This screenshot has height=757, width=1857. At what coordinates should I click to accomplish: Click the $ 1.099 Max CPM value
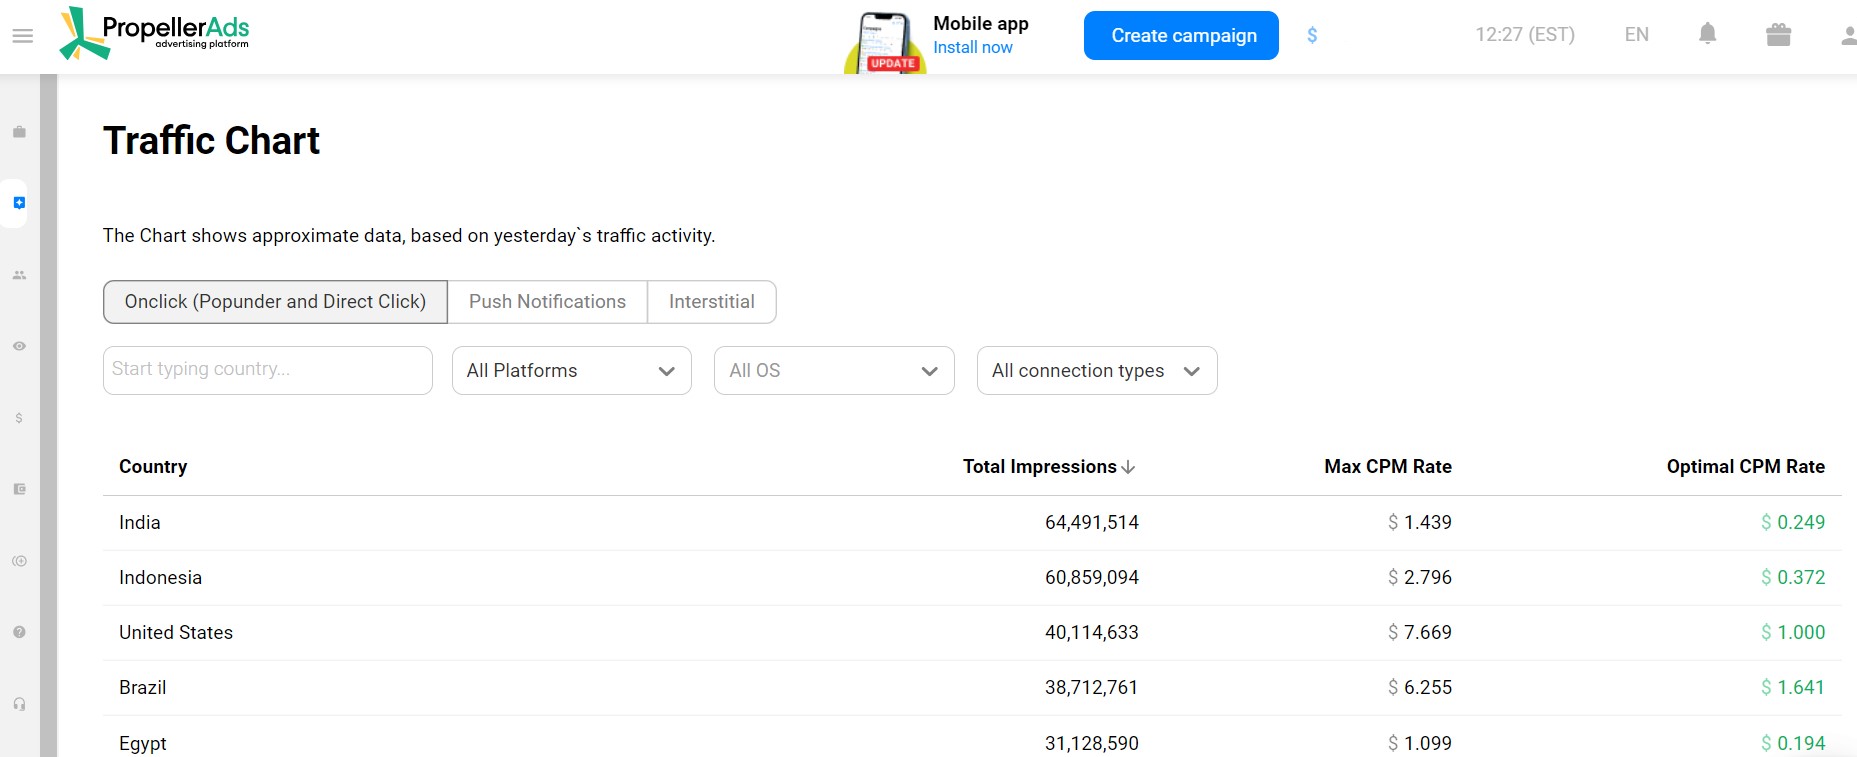(x=1420, y=744)
